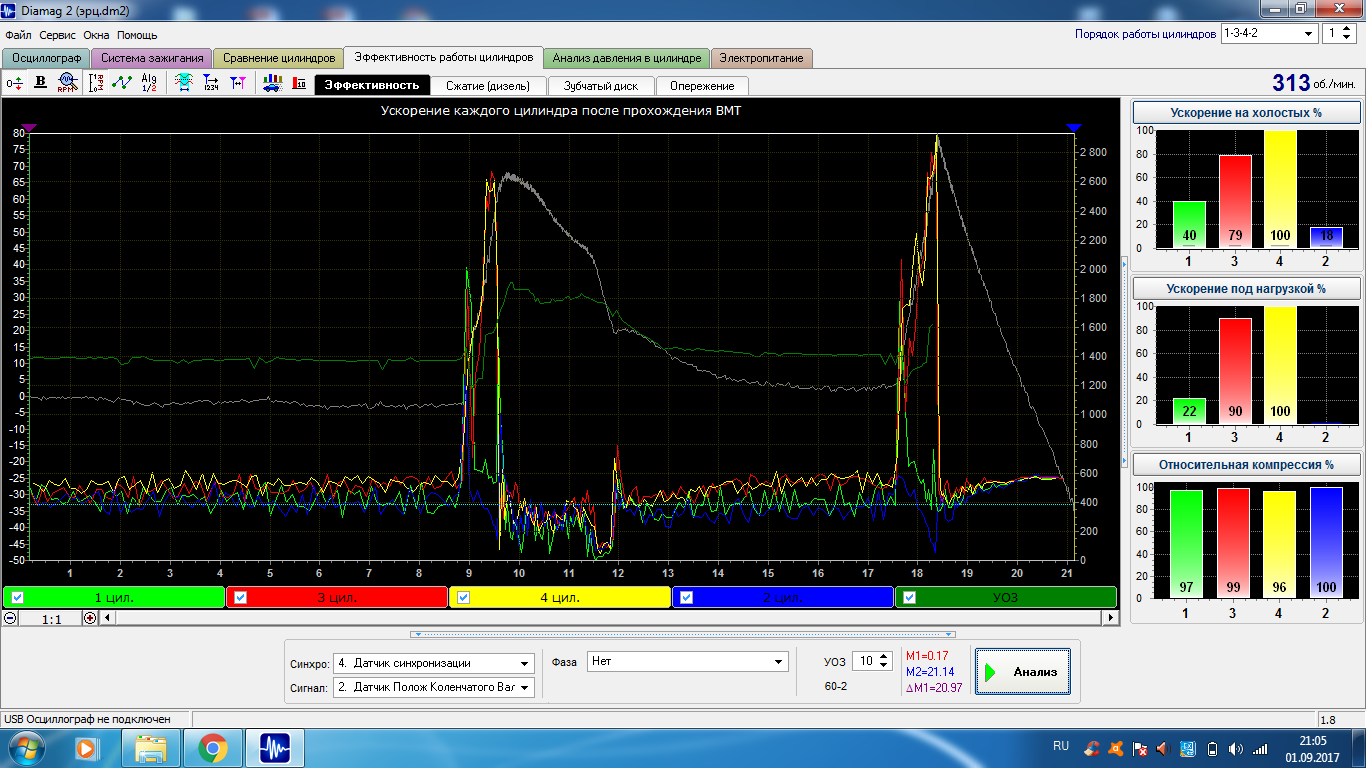Image resolution: width=1366 pixels, height=768 pixels.
Task: Click the Alg 1/2 algorithm toolbar icon
Action: [x=149, y=83]
